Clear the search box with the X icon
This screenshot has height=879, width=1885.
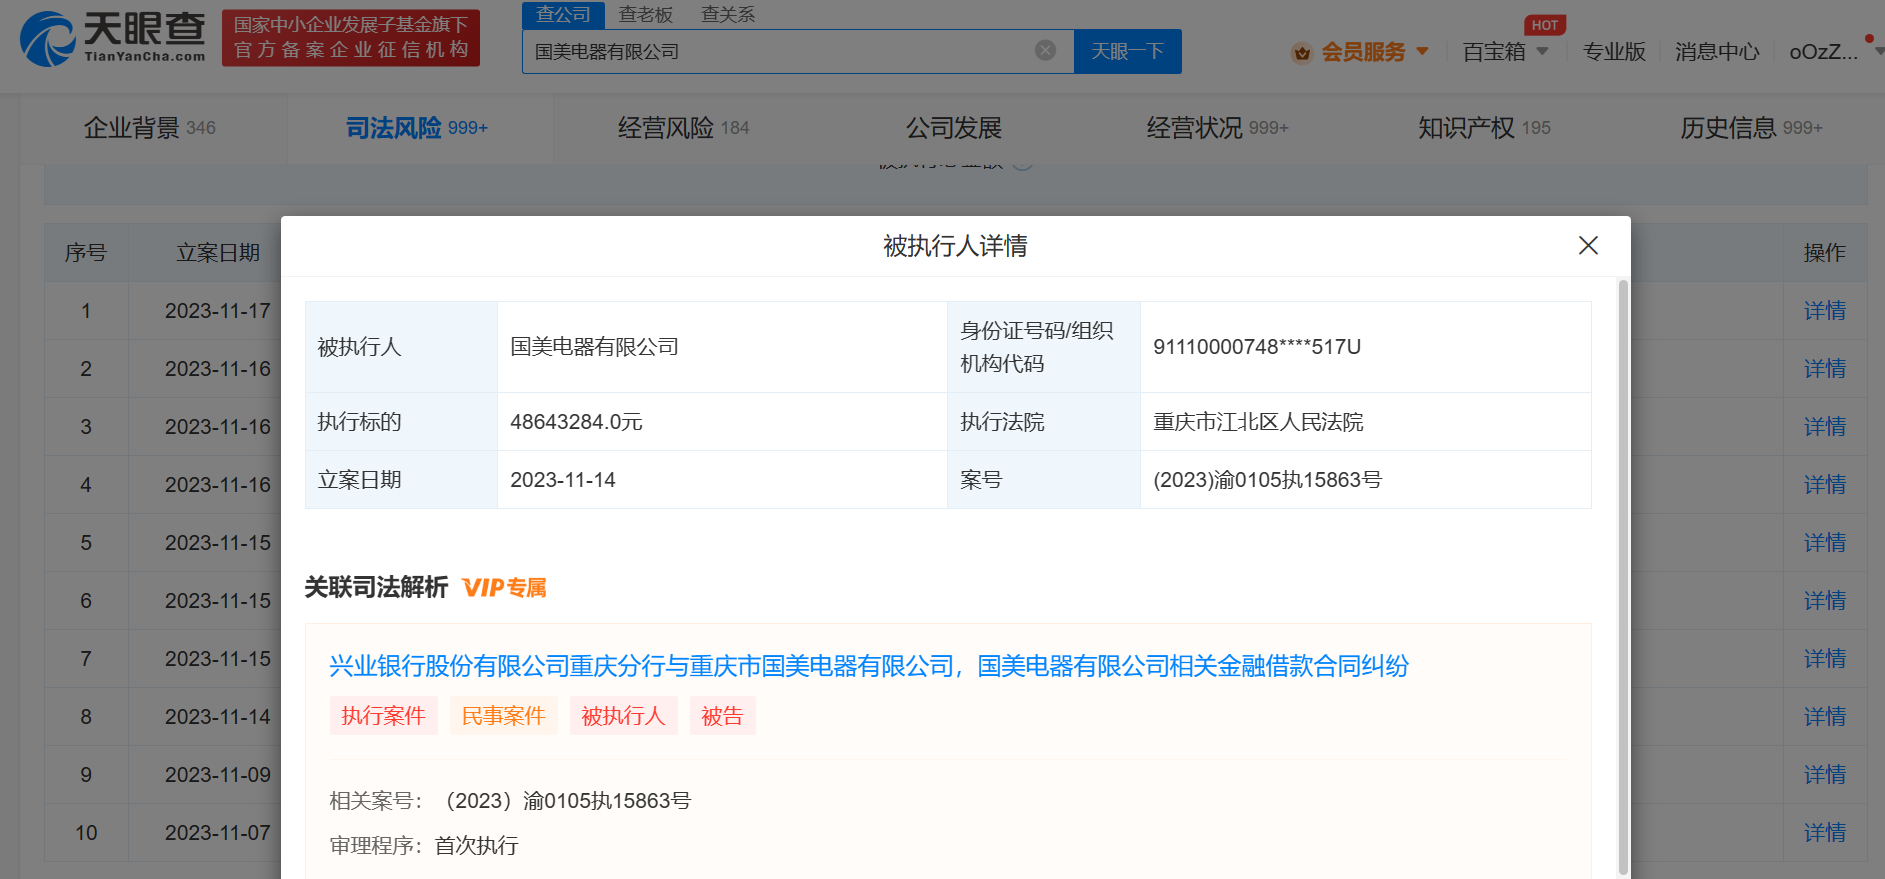1045,50
